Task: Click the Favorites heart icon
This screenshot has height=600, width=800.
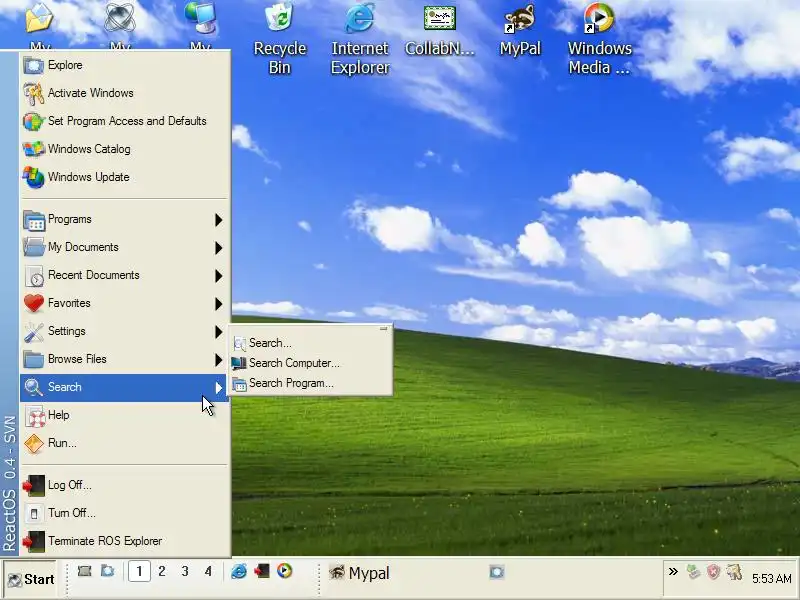Action: click(34, 304)
